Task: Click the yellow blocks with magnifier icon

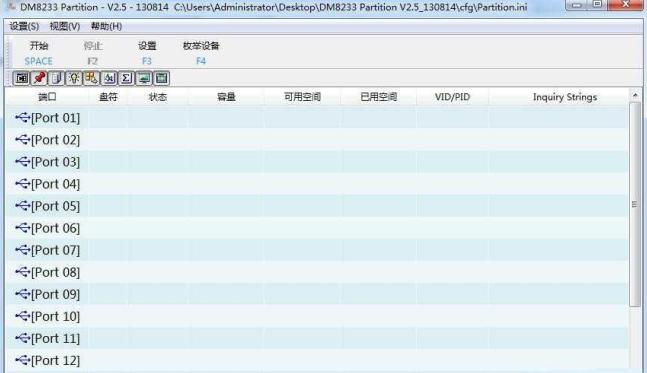Action: pyautogui.click(x=91, y=78)
